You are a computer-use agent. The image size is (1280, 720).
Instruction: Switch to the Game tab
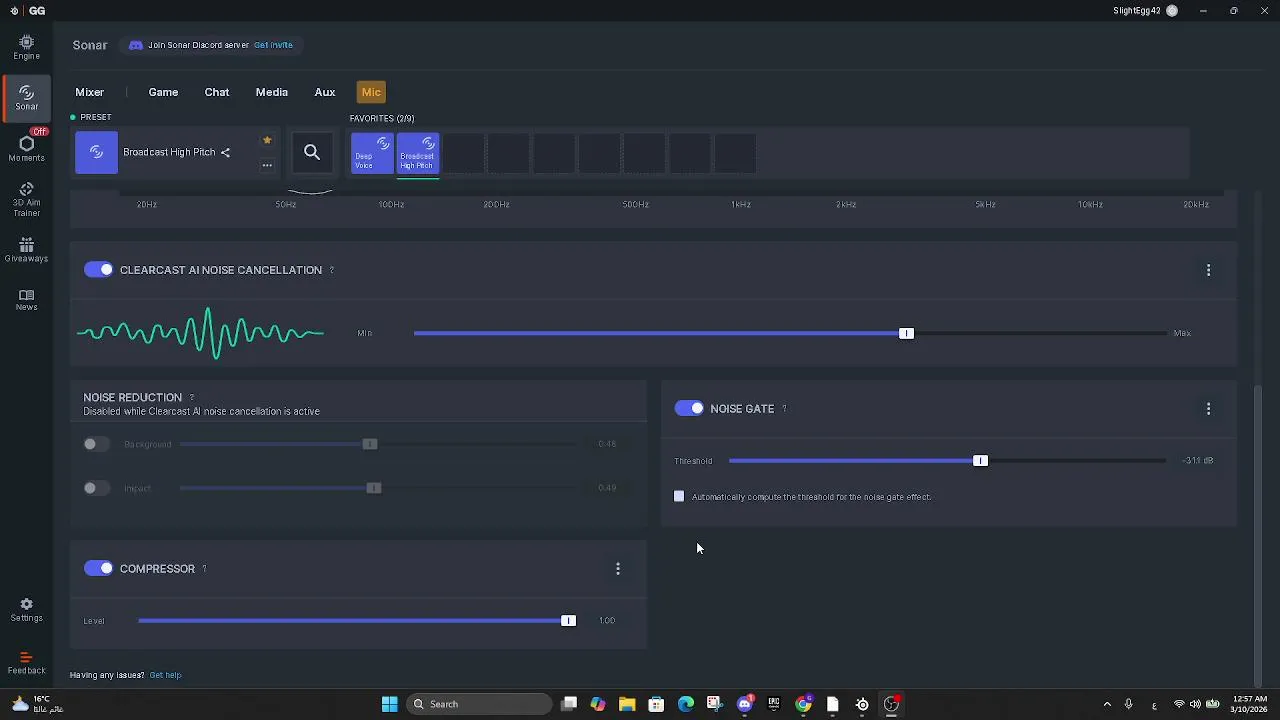[x=163, y=92]
